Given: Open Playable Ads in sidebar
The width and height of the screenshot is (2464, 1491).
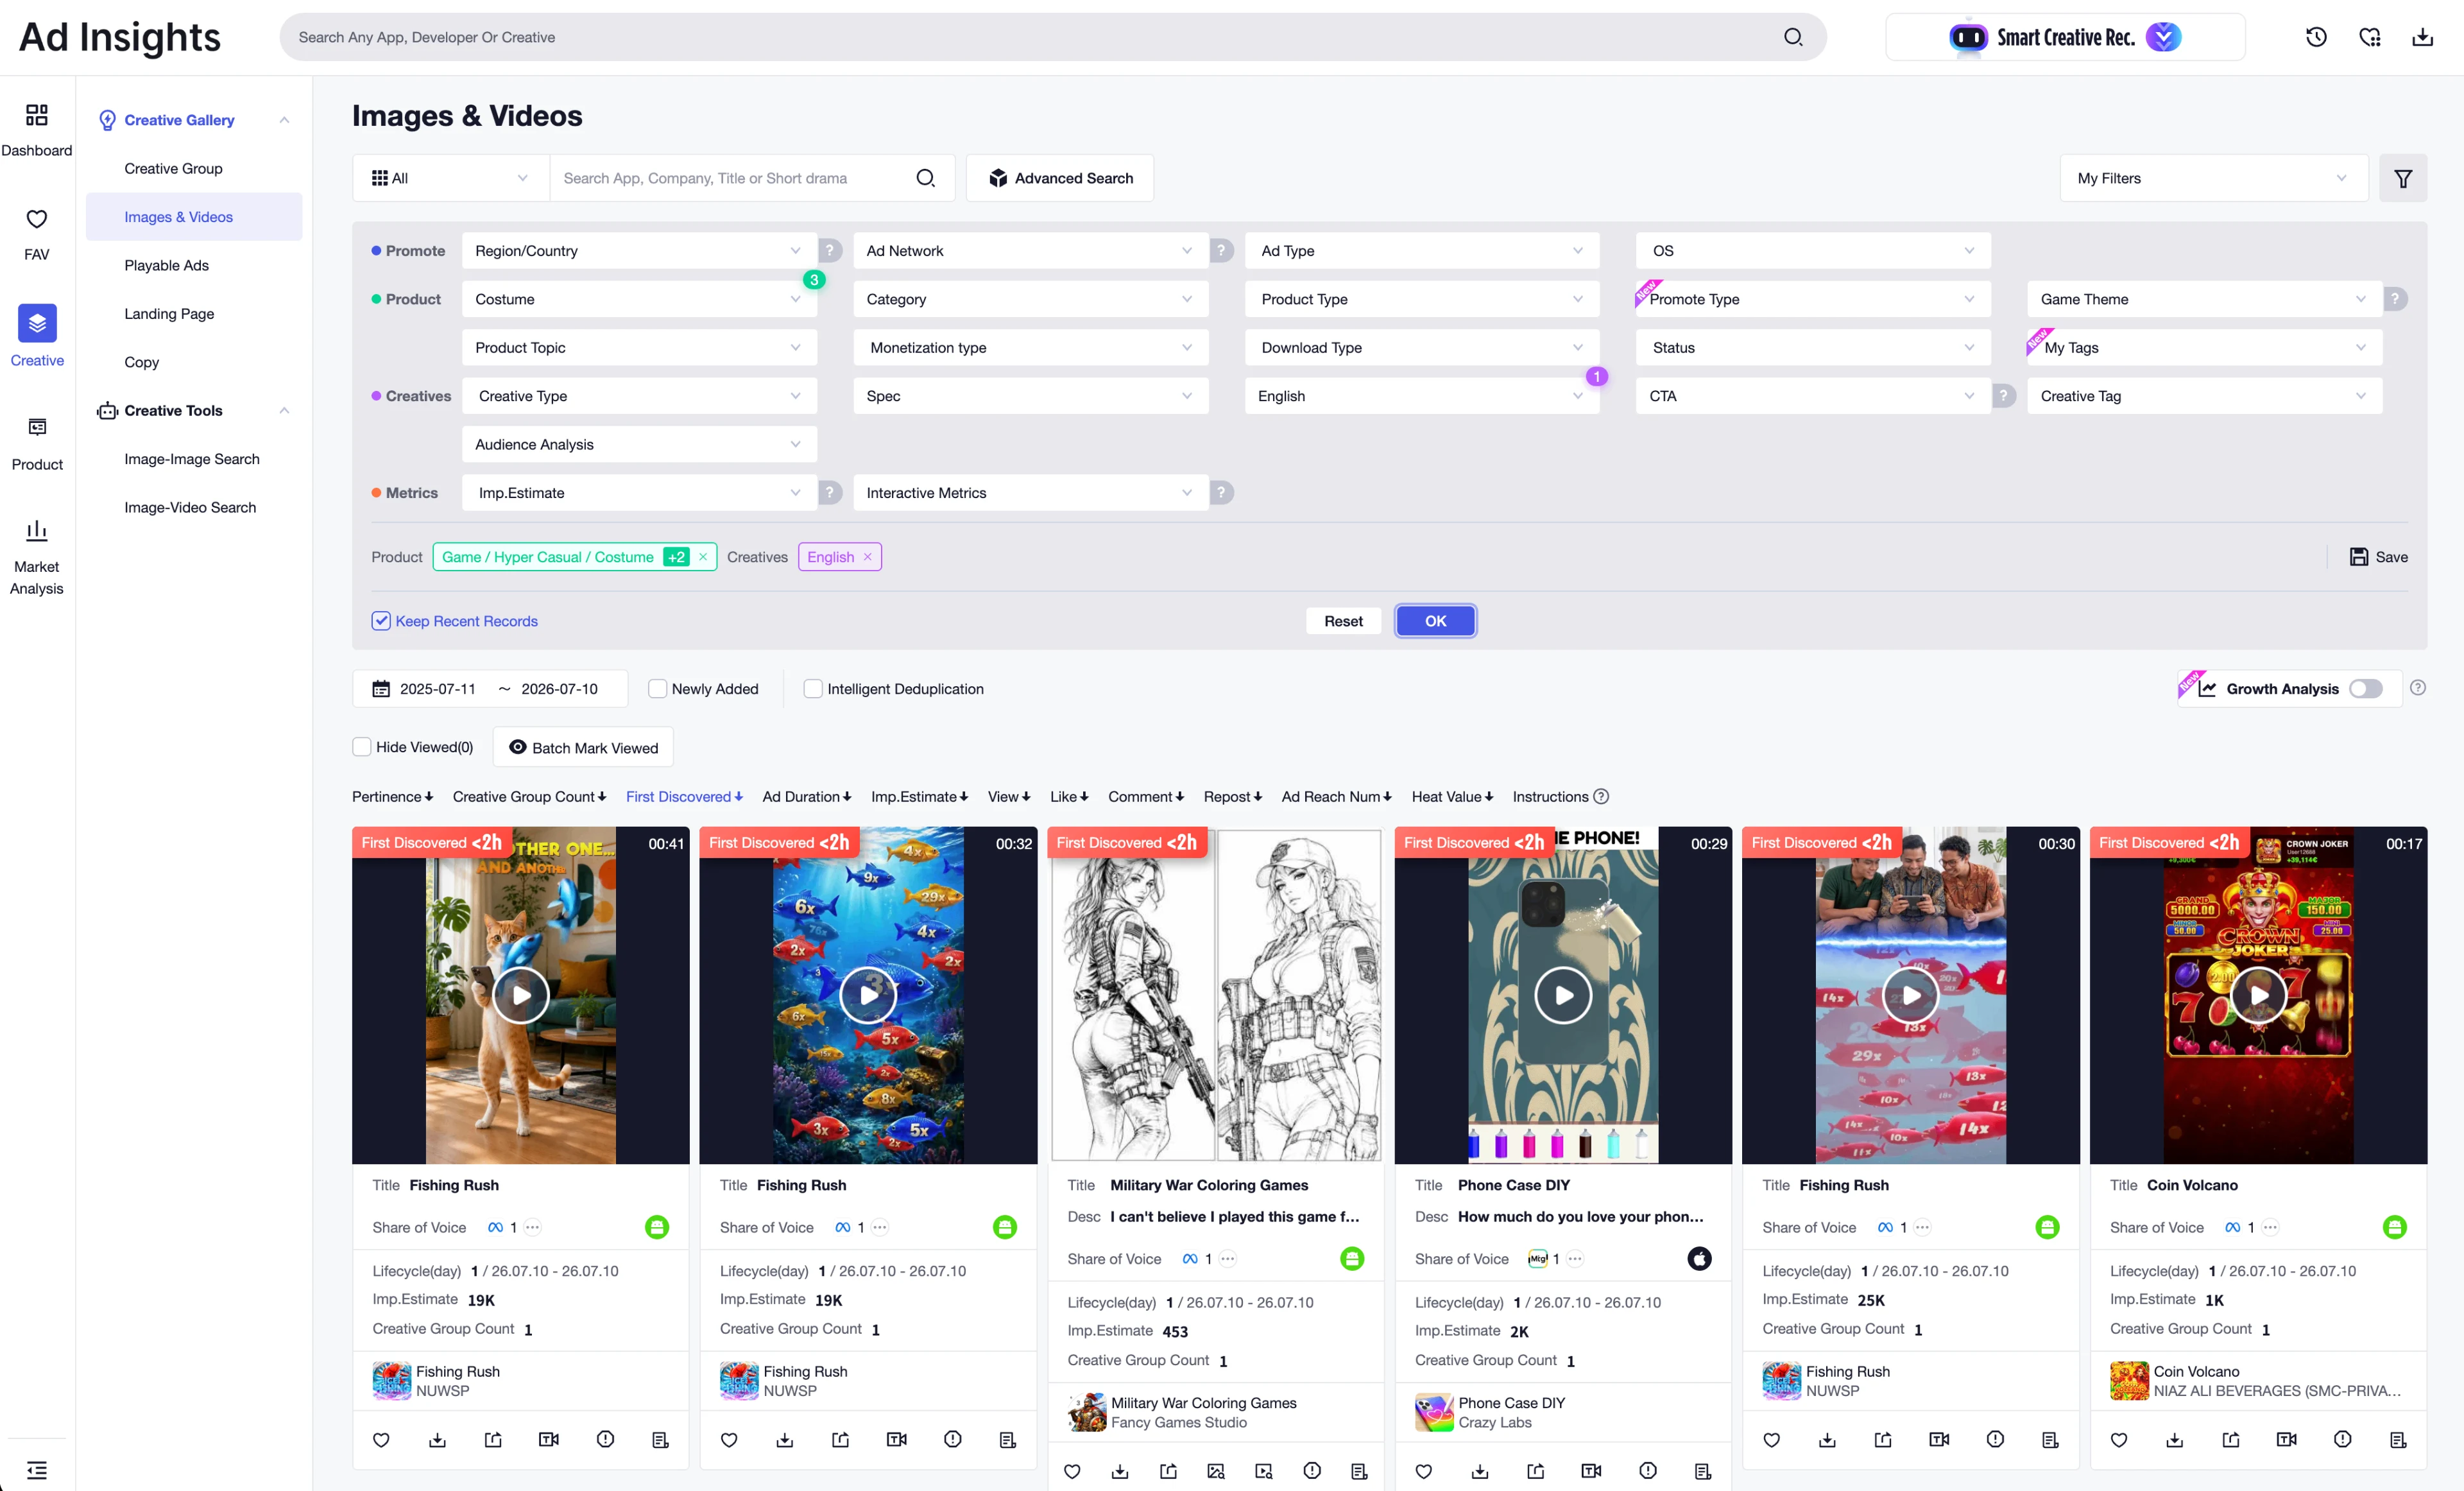Looking at the screenshot, I should pyautogui.click(x=166, y=266).
